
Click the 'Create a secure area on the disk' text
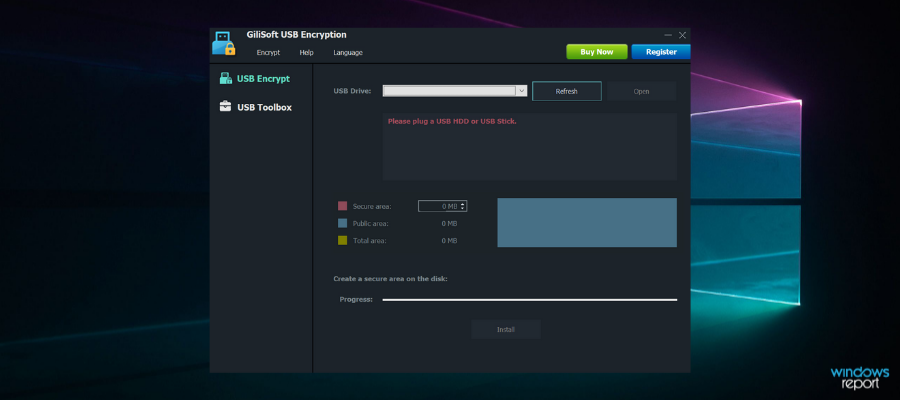coord(390,279)
